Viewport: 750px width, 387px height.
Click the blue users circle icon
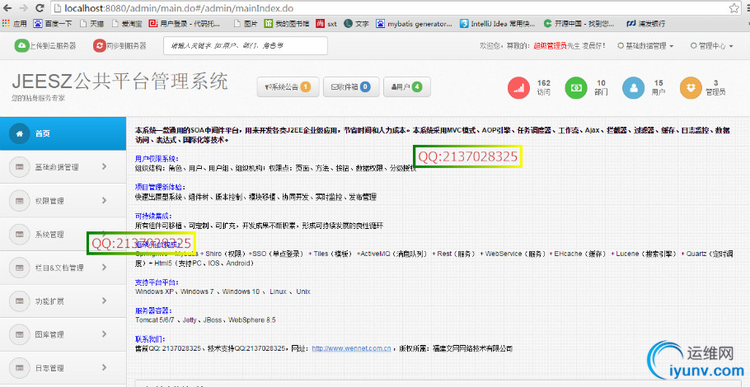[633, 88]
